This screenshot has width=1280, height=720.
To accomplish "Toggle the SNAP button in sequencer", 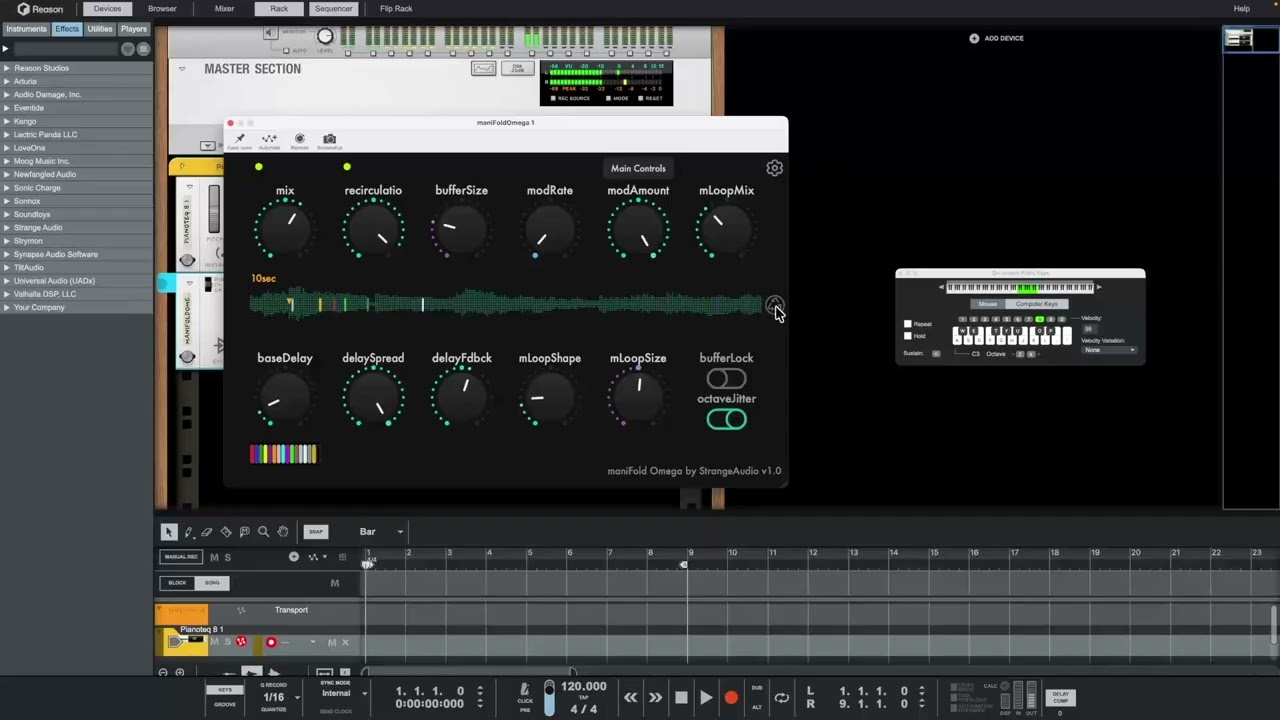I will (x=316, y=532).
